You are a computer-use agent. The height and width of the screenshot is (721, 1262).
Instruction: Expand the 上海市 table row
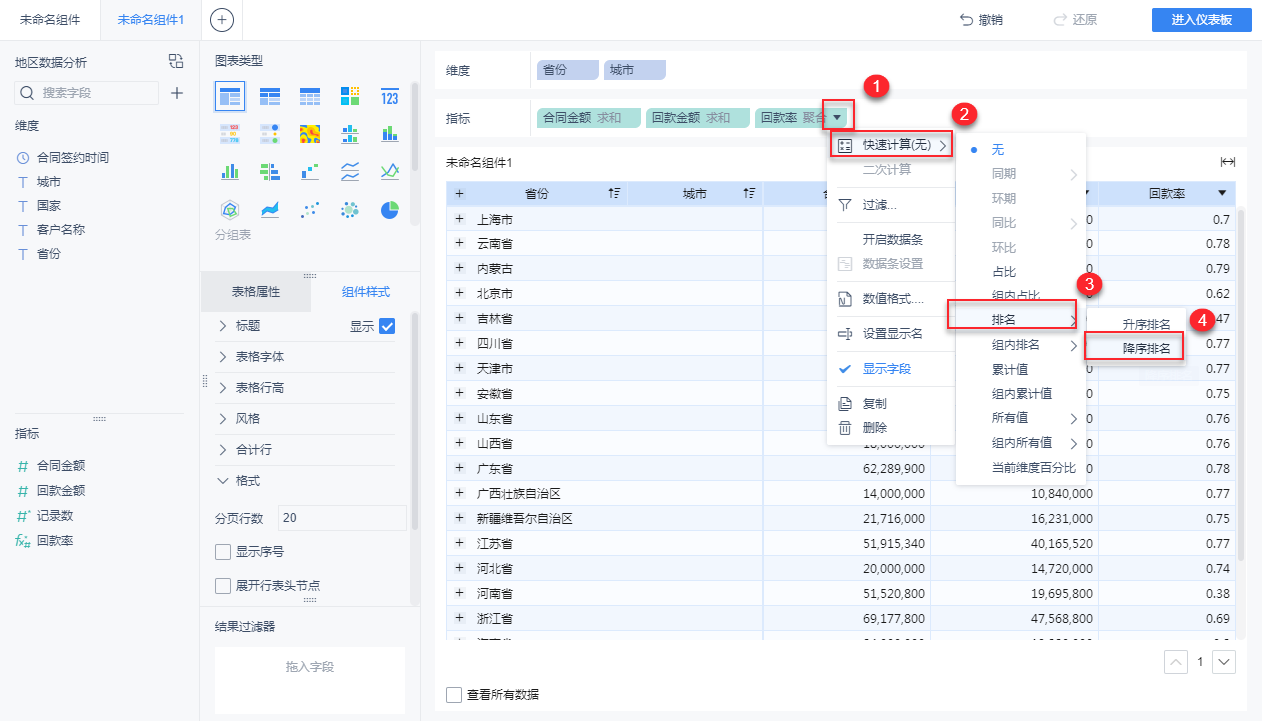click(460, 219)
